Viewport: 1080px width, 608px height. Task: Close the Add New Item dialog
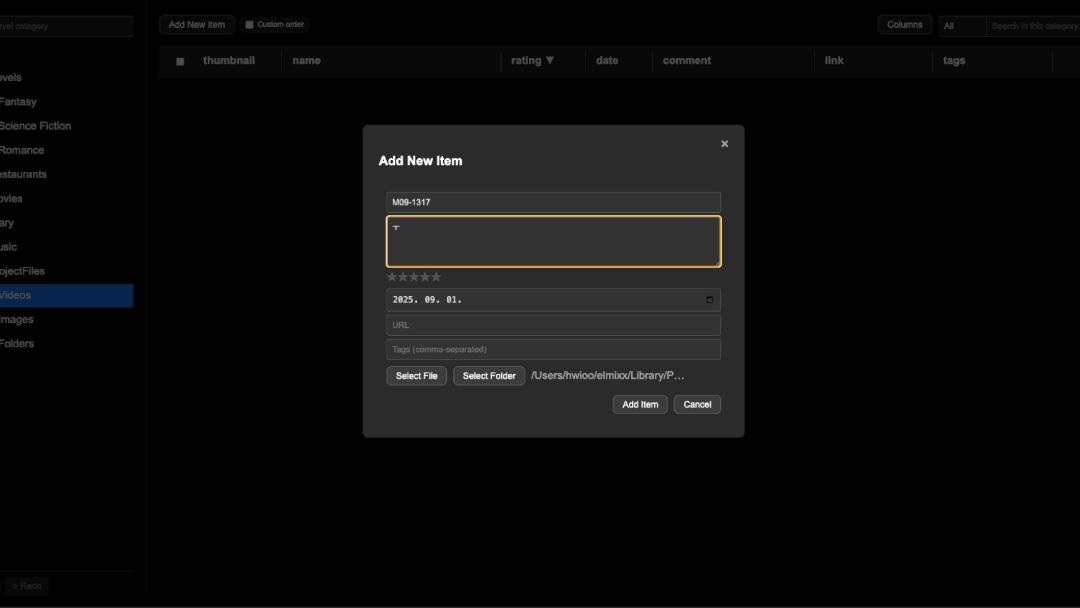pos(724,144)
